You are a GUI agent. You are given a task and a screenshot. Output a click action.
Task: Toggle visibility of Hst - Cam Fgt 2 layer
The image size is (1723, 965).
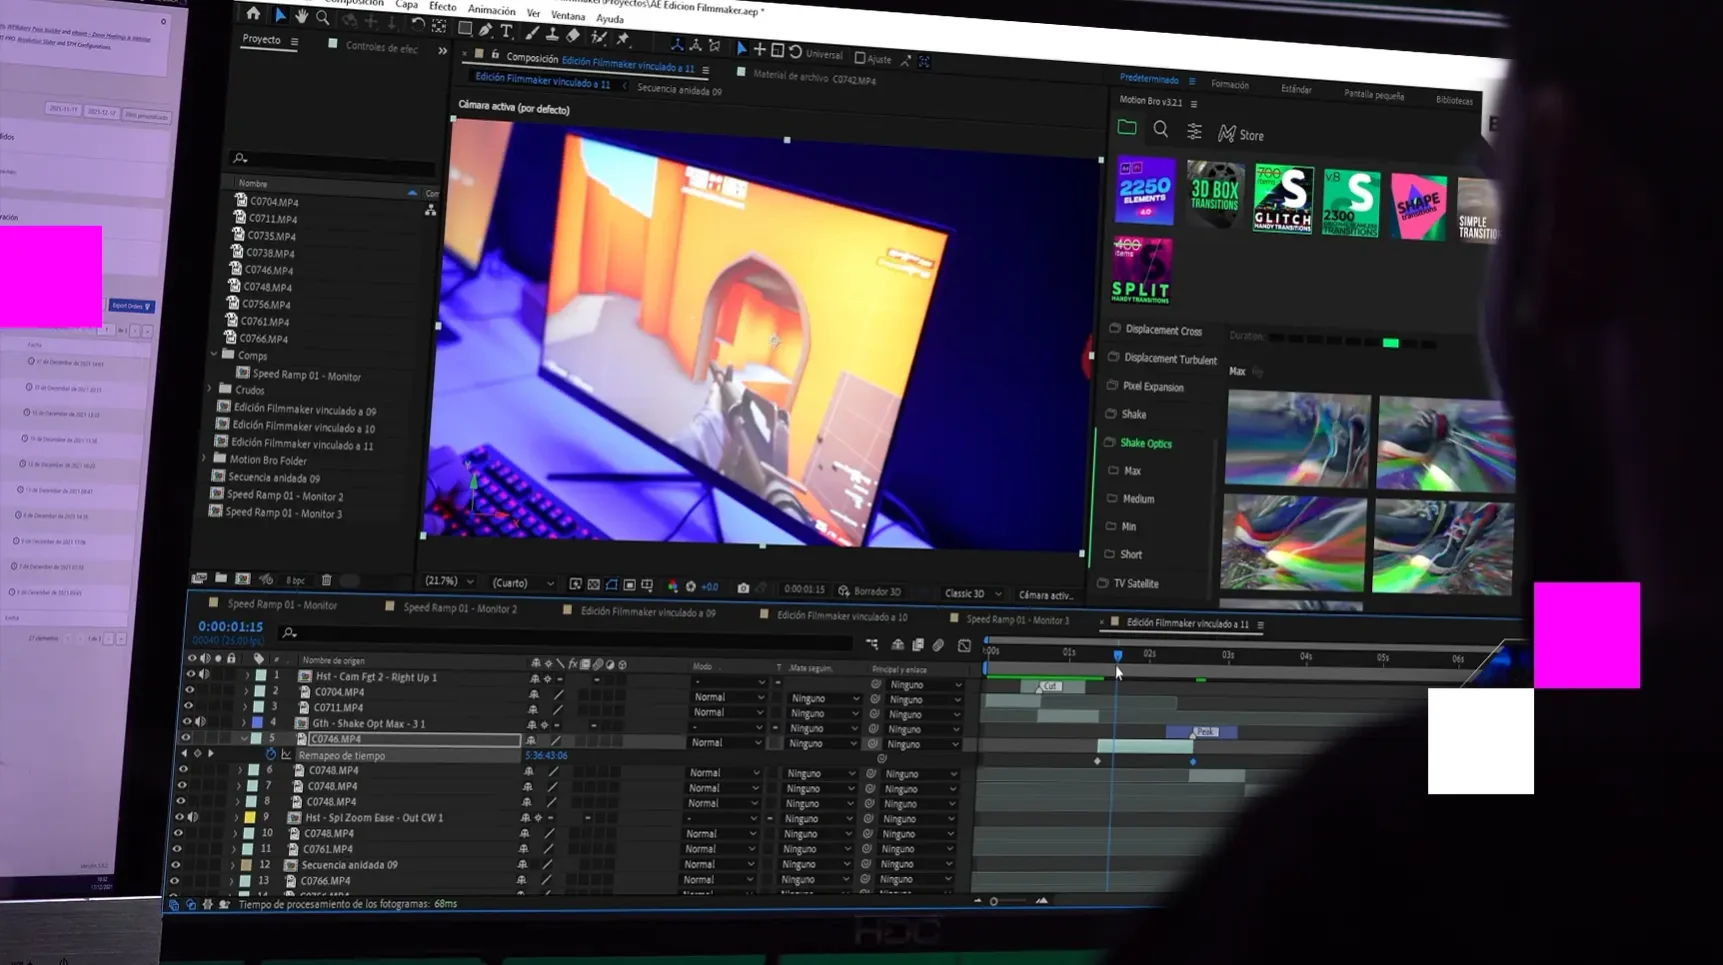190,675
